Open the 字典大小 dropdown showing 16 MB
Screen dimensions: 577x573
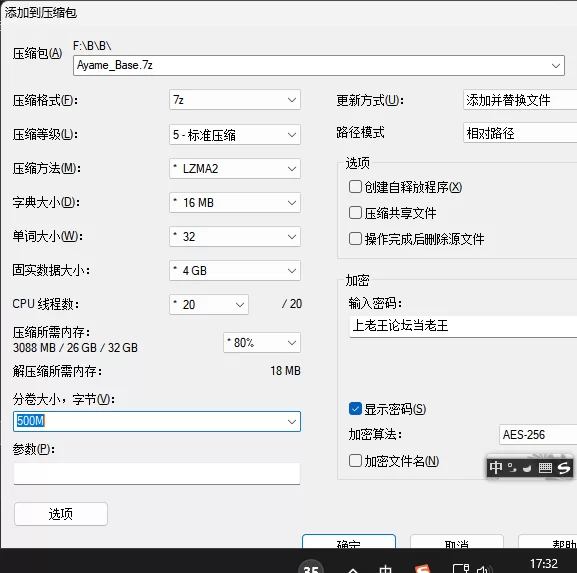point(235,202)
